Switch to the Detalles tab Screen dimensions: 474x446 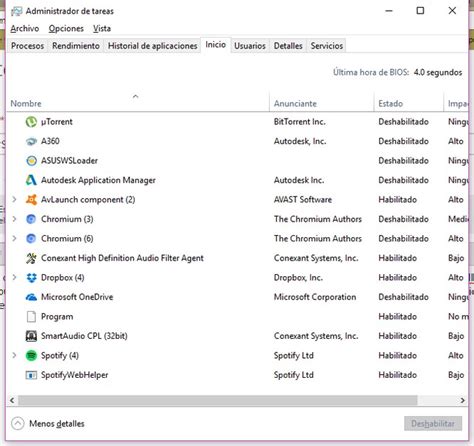(x=288, y=46)
